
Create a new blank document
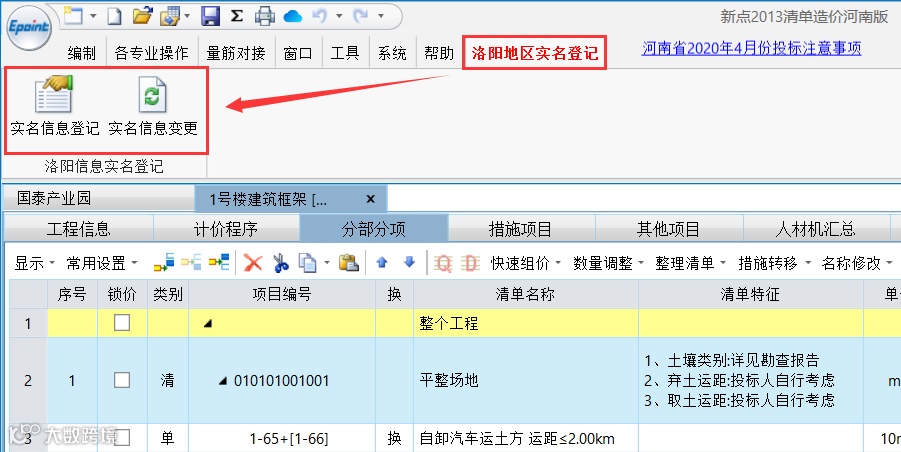click(x=115, y=16)
